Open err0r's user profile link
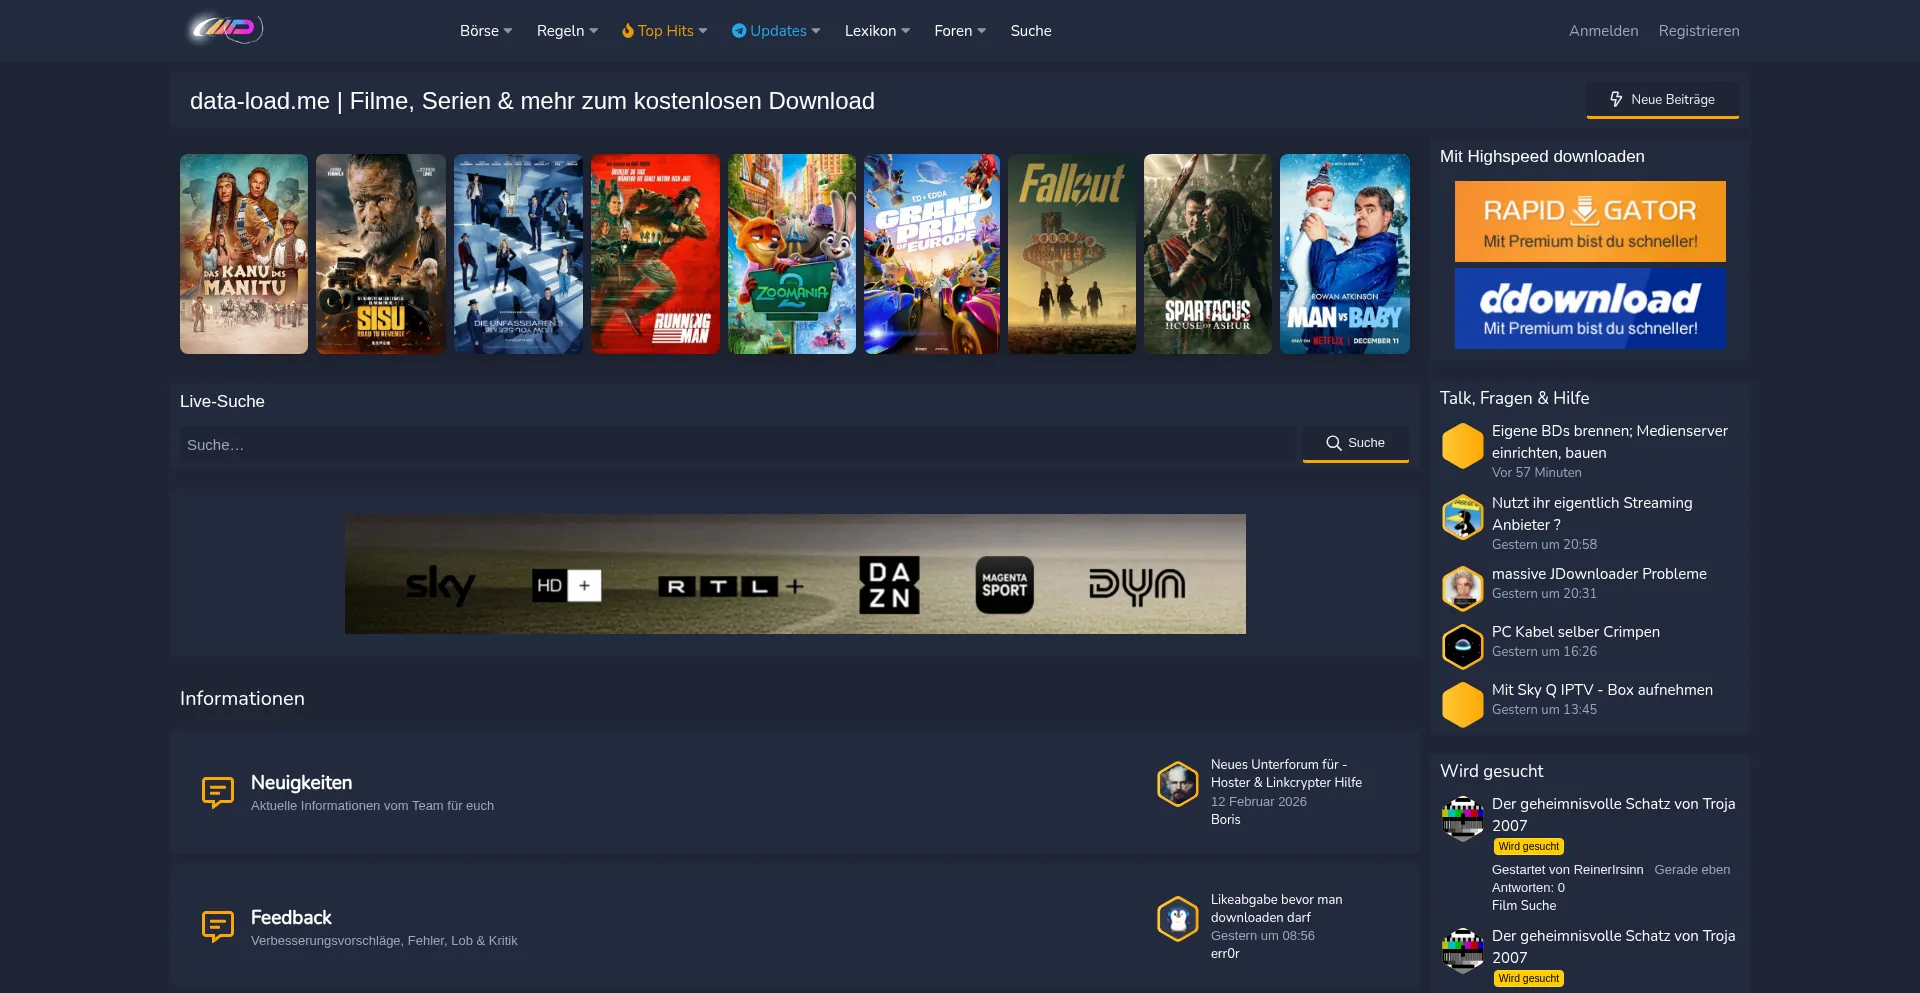The width and height of the screenshot is (1920, 993). tap(1225, 954)
